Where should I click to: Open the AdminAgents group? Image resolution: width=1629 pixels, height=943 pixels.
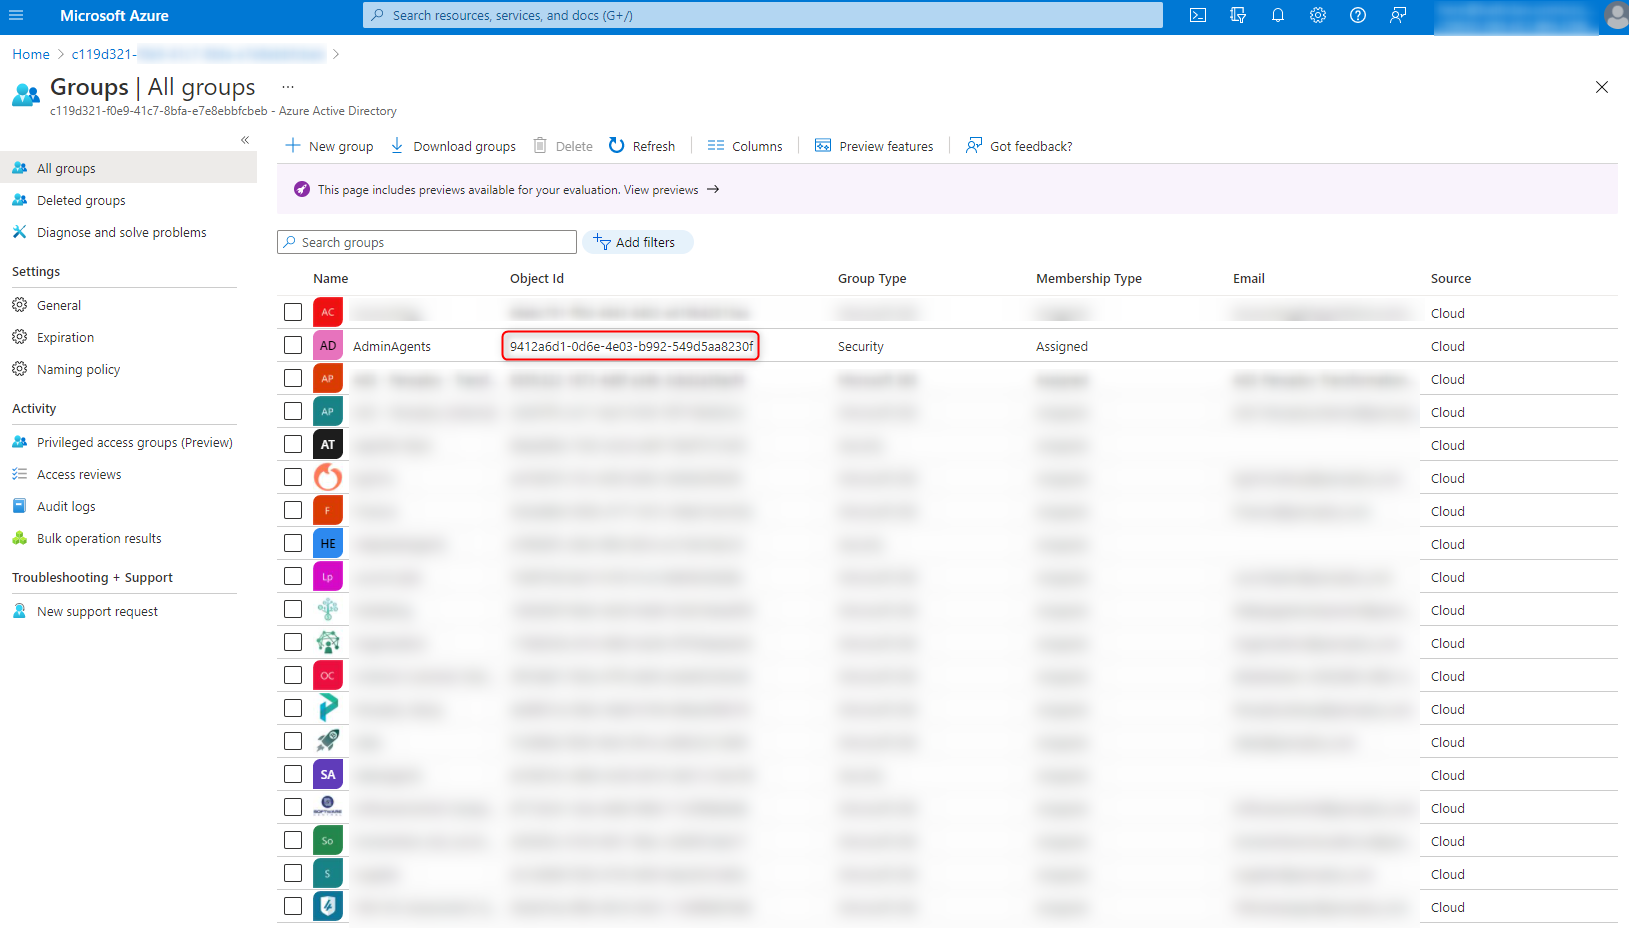pyautogui.click(x=392, y=346)
